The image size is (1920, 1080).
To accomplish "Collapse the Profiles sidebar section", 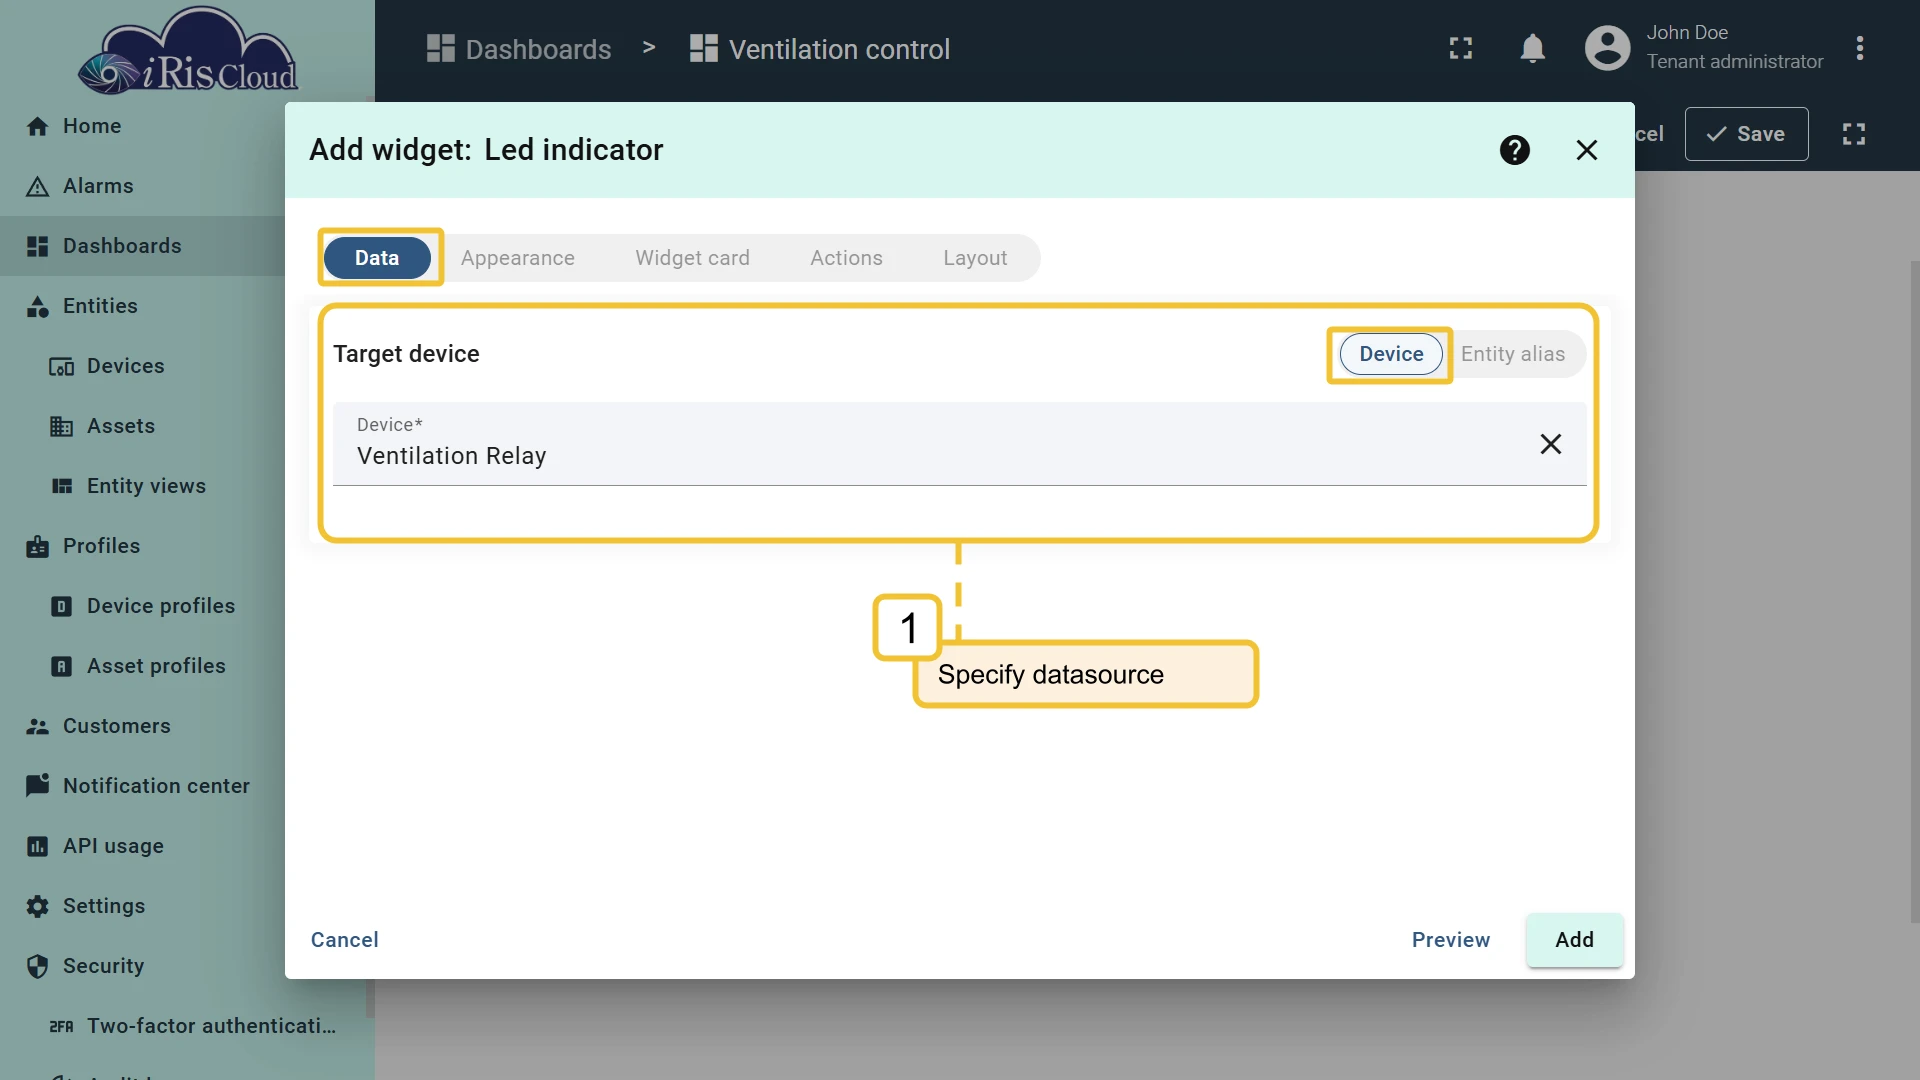I will click(x=142, y=546).
